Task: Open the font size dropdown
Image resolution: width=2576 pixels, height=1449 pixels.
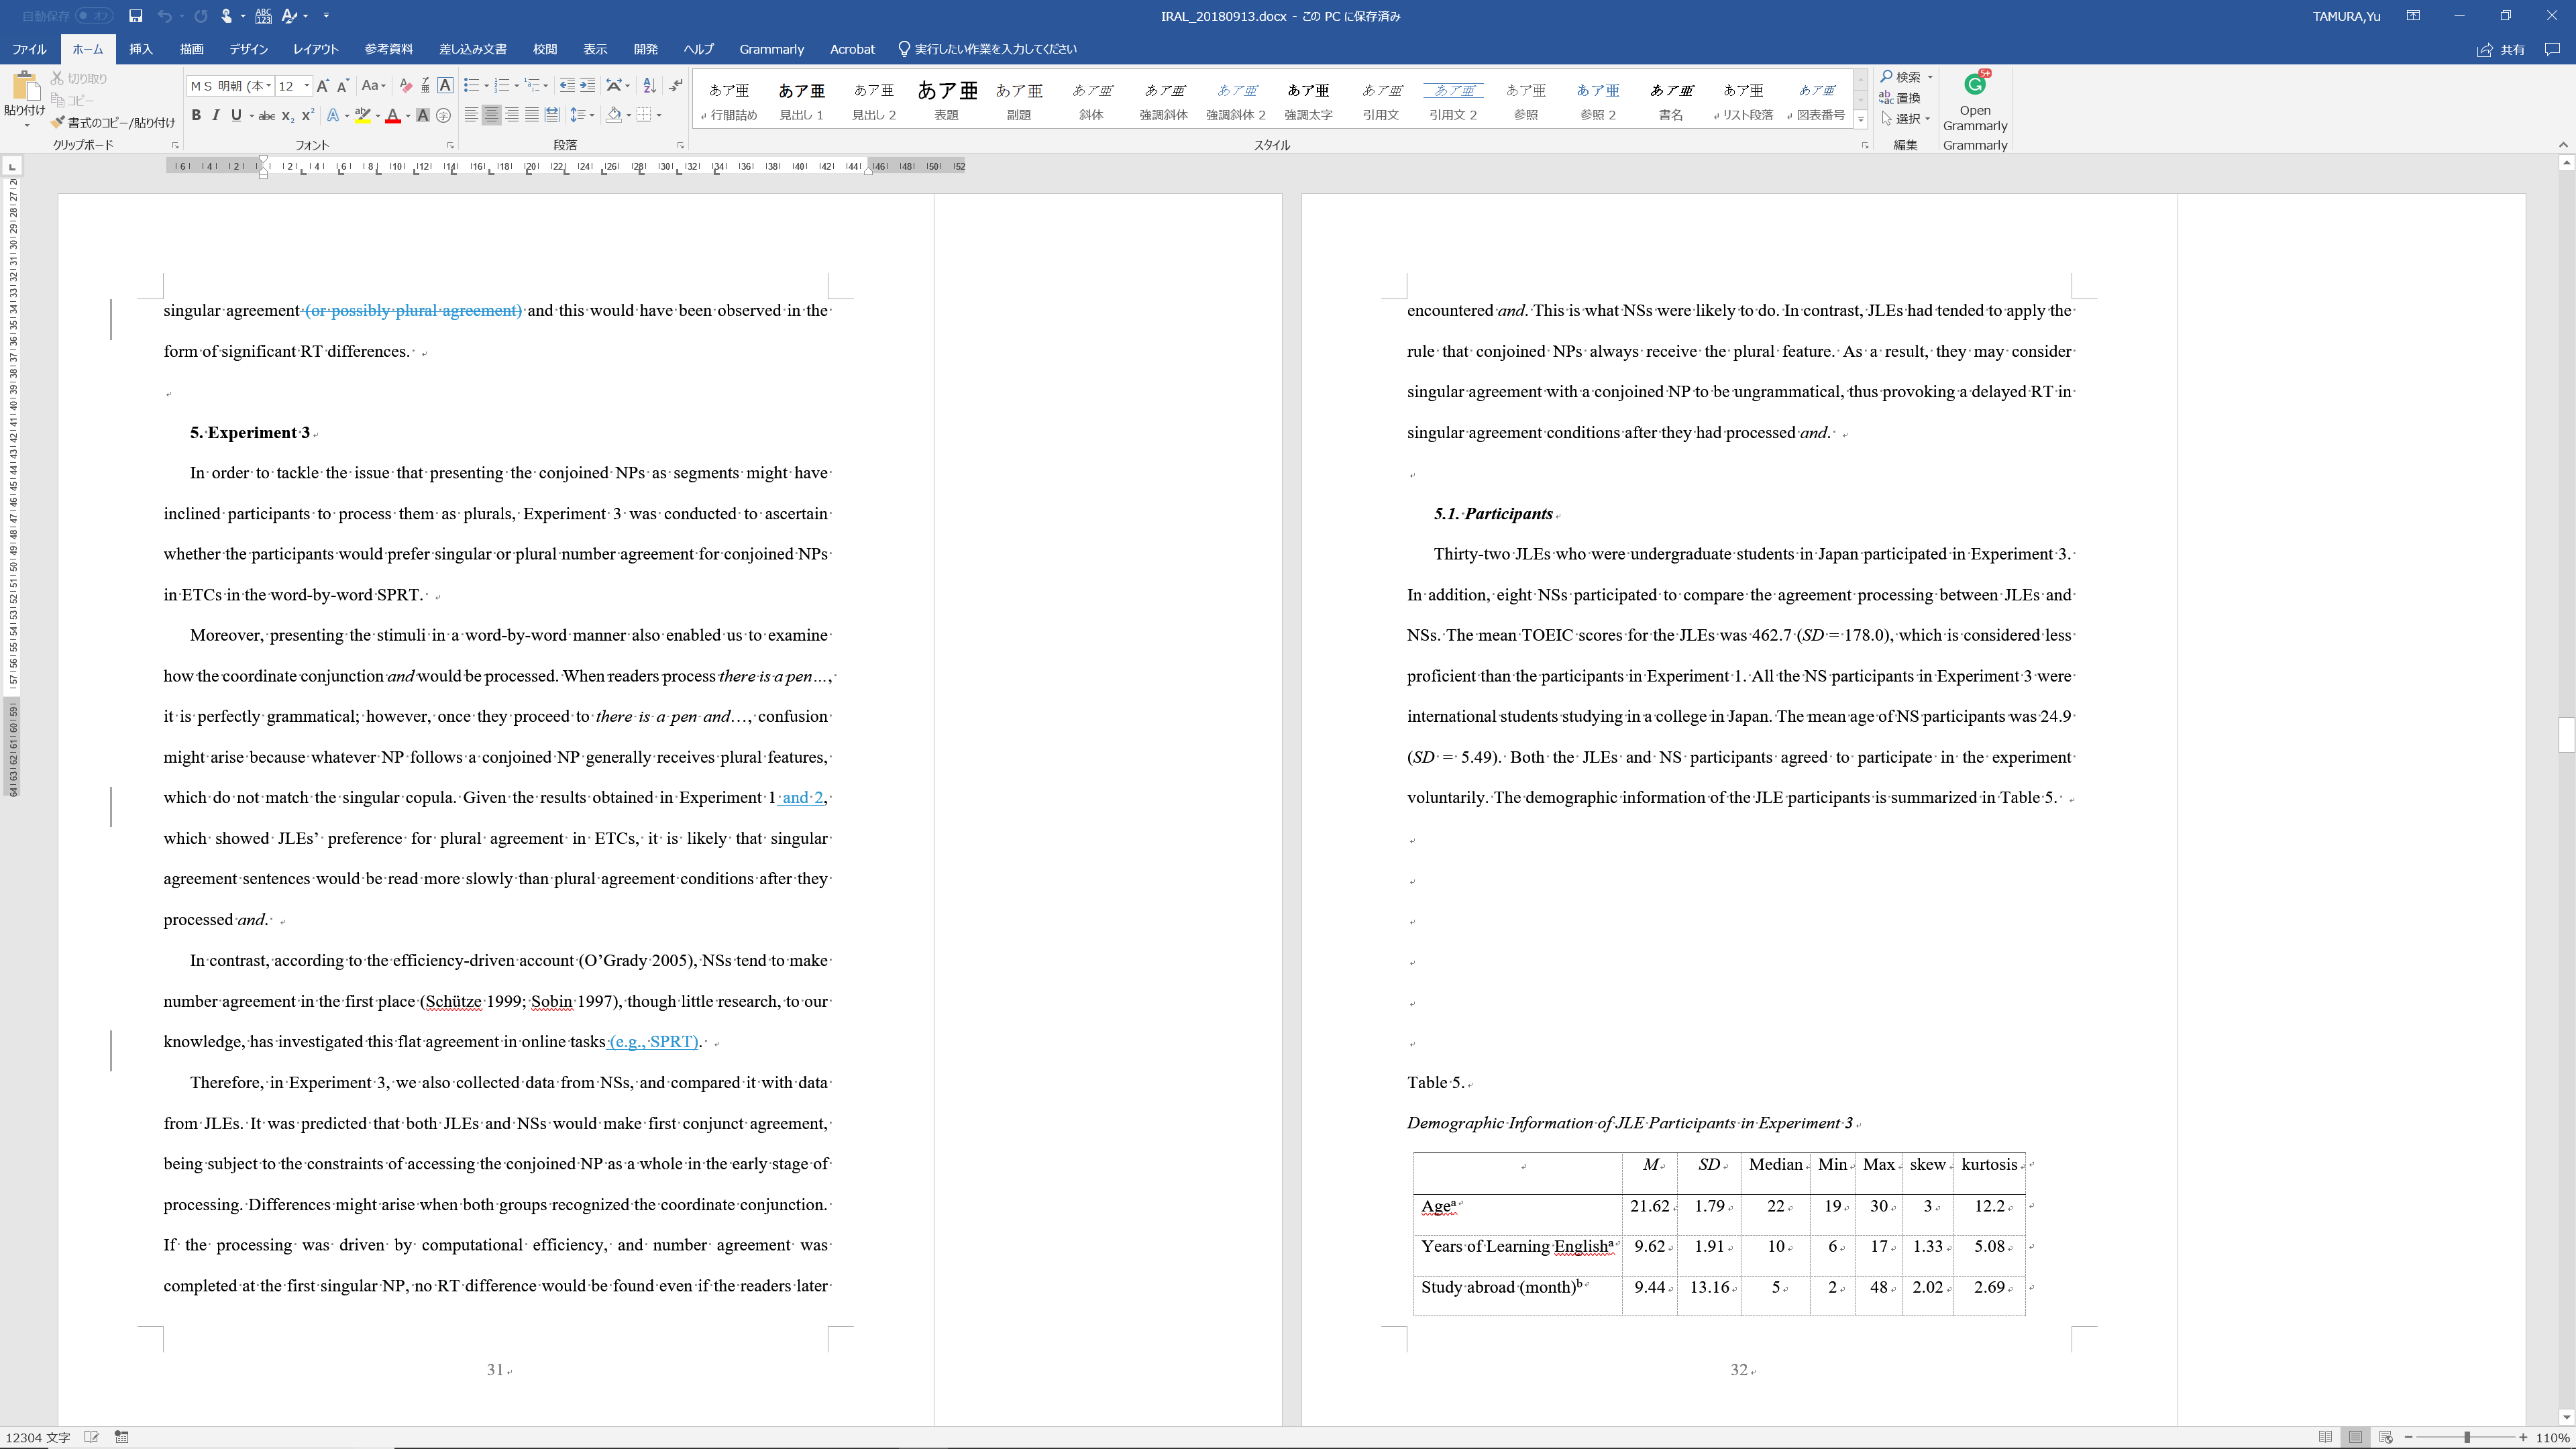Action: pyautogui.click(x=306, y=86)
